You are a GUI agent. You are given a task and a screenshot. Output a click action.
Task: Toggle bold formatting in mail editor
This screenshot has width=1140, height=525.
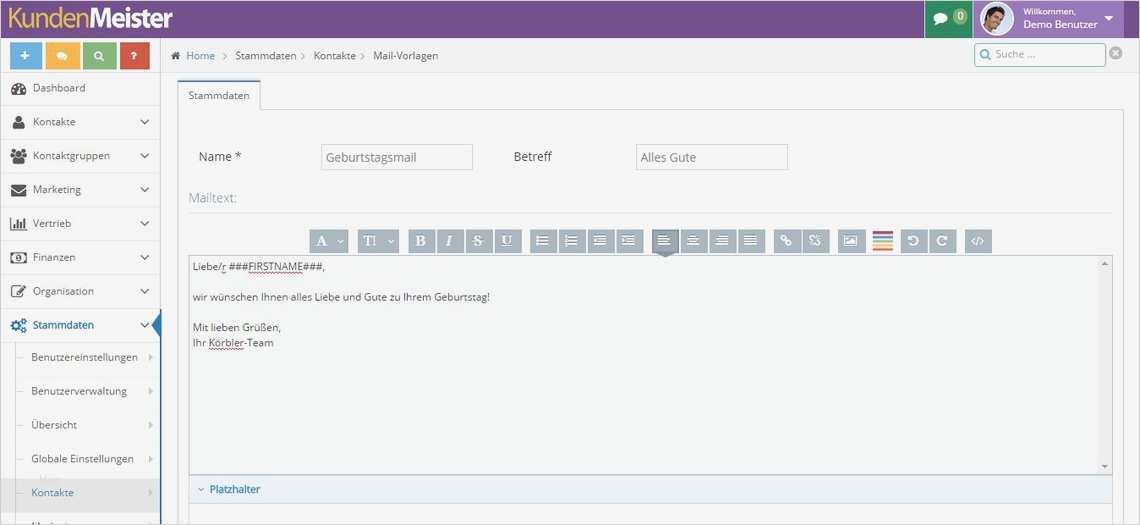421,241
